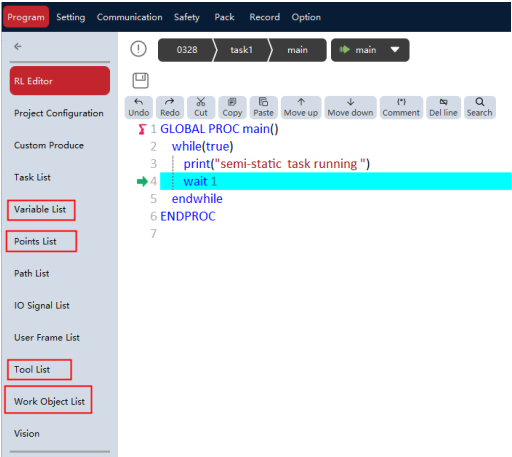
Task: Undo the last edit
Action: point(139,107)
